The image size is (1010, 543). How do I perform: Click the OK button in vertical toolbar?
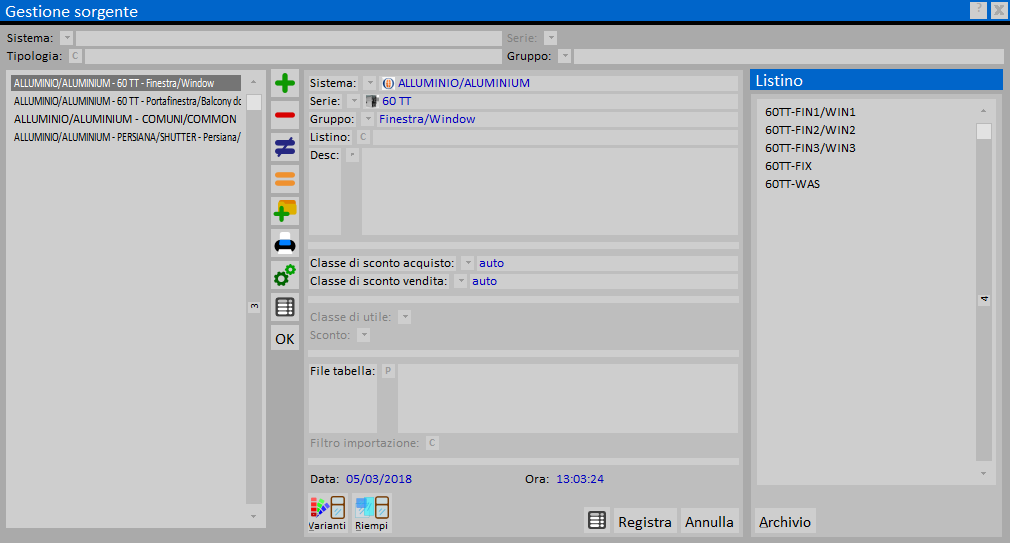pyautogui.click(x=285, y=339)
